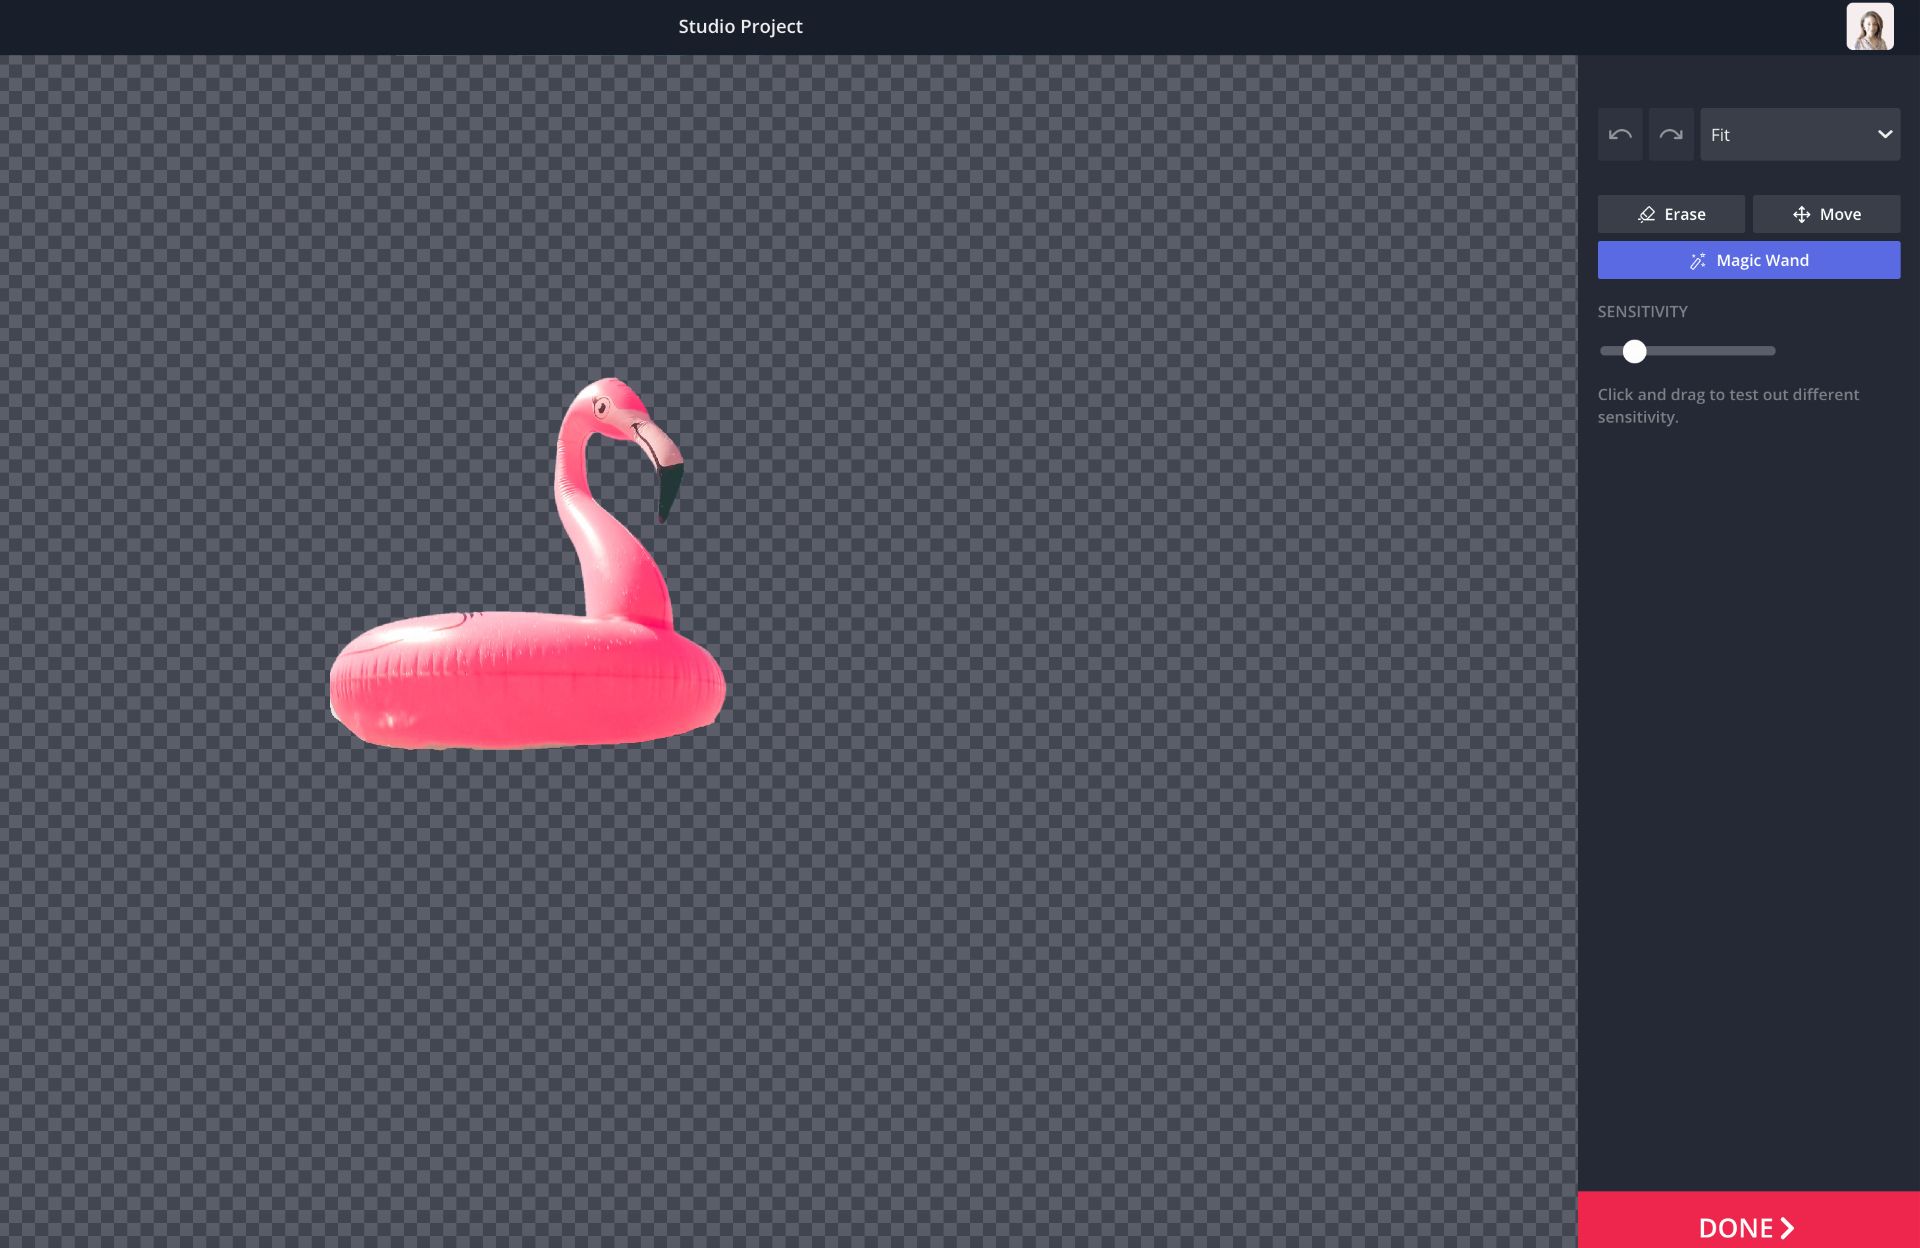
Task: Open the user profile avatar
Action: click(1869, 27)
